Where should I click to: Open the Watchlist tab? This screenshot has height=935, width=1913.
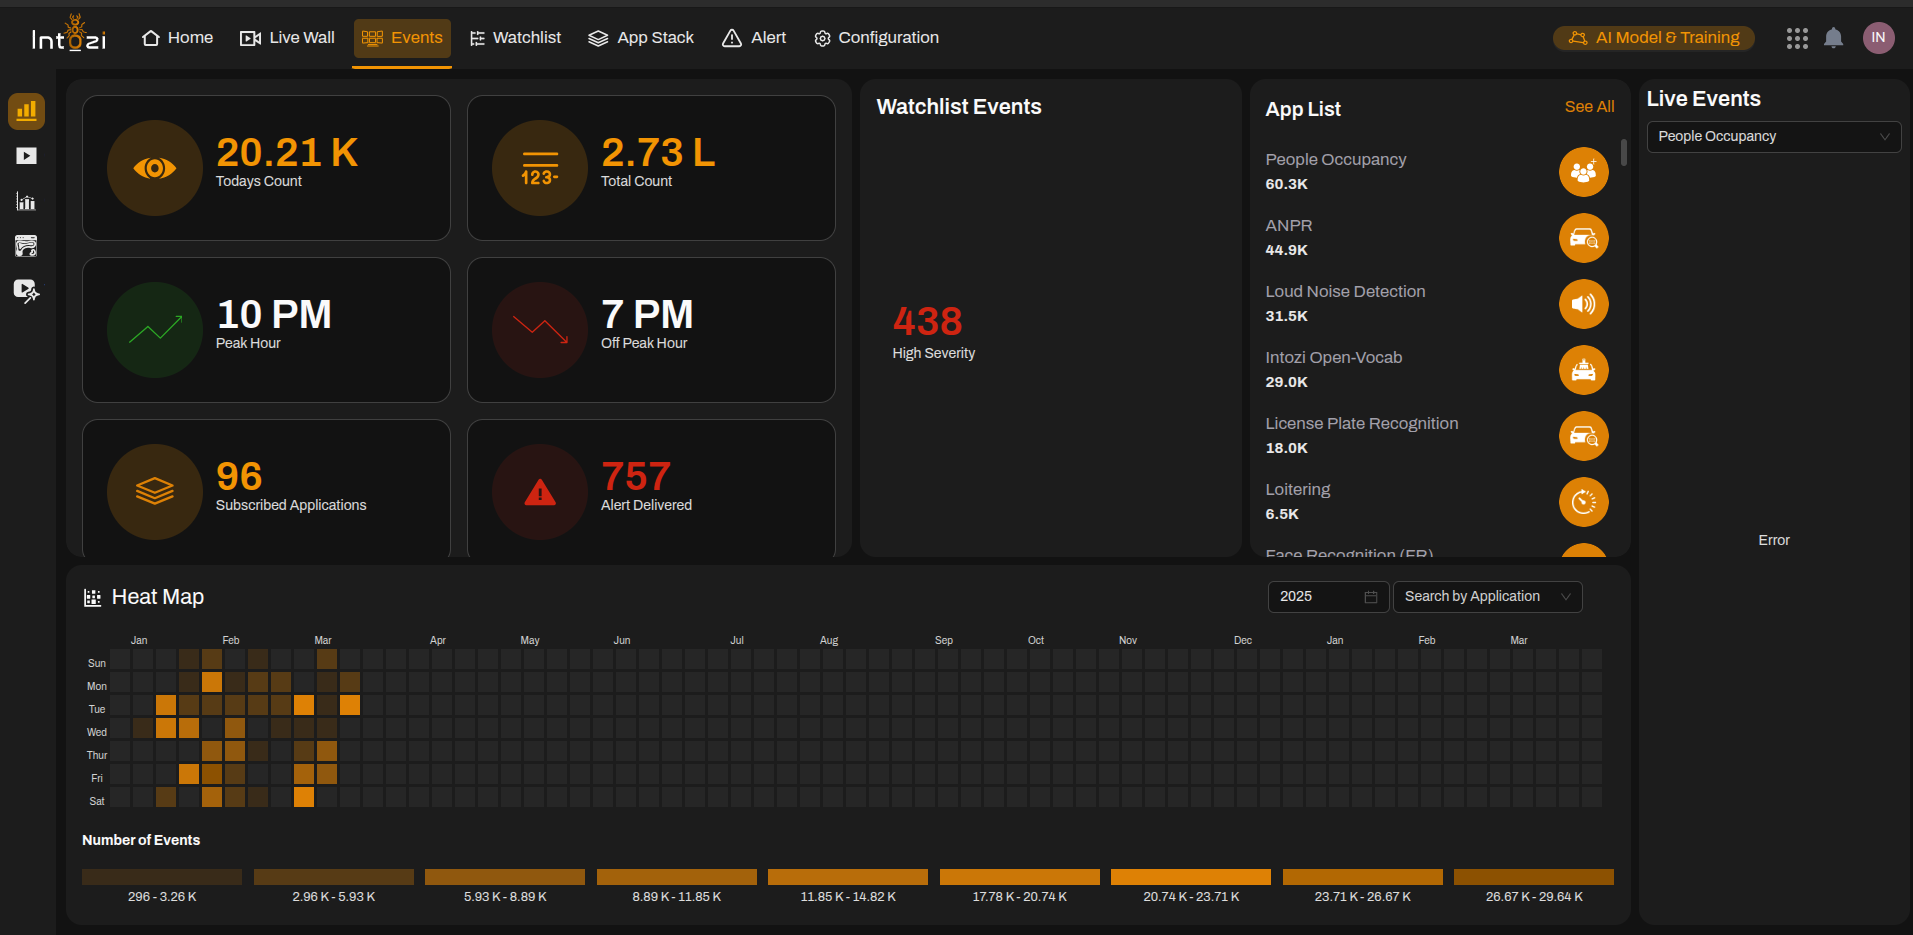(x=515, y=38)
